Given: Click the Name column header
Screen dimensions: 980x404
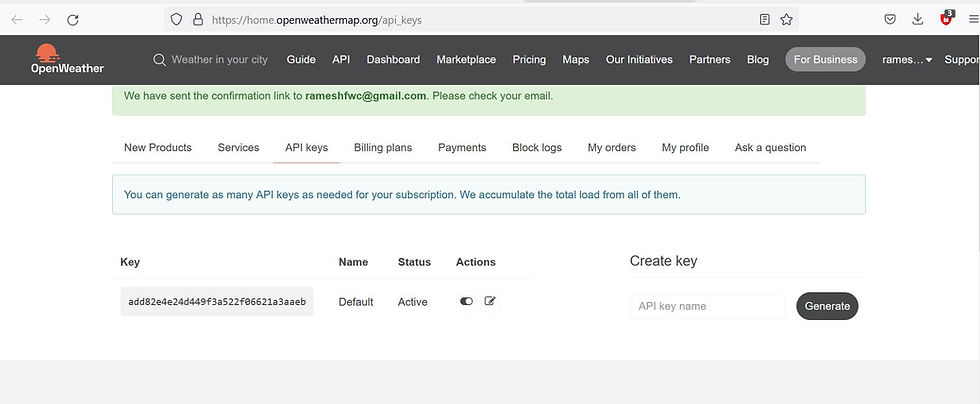Looking at the screenshot, I should click(353, 262).
